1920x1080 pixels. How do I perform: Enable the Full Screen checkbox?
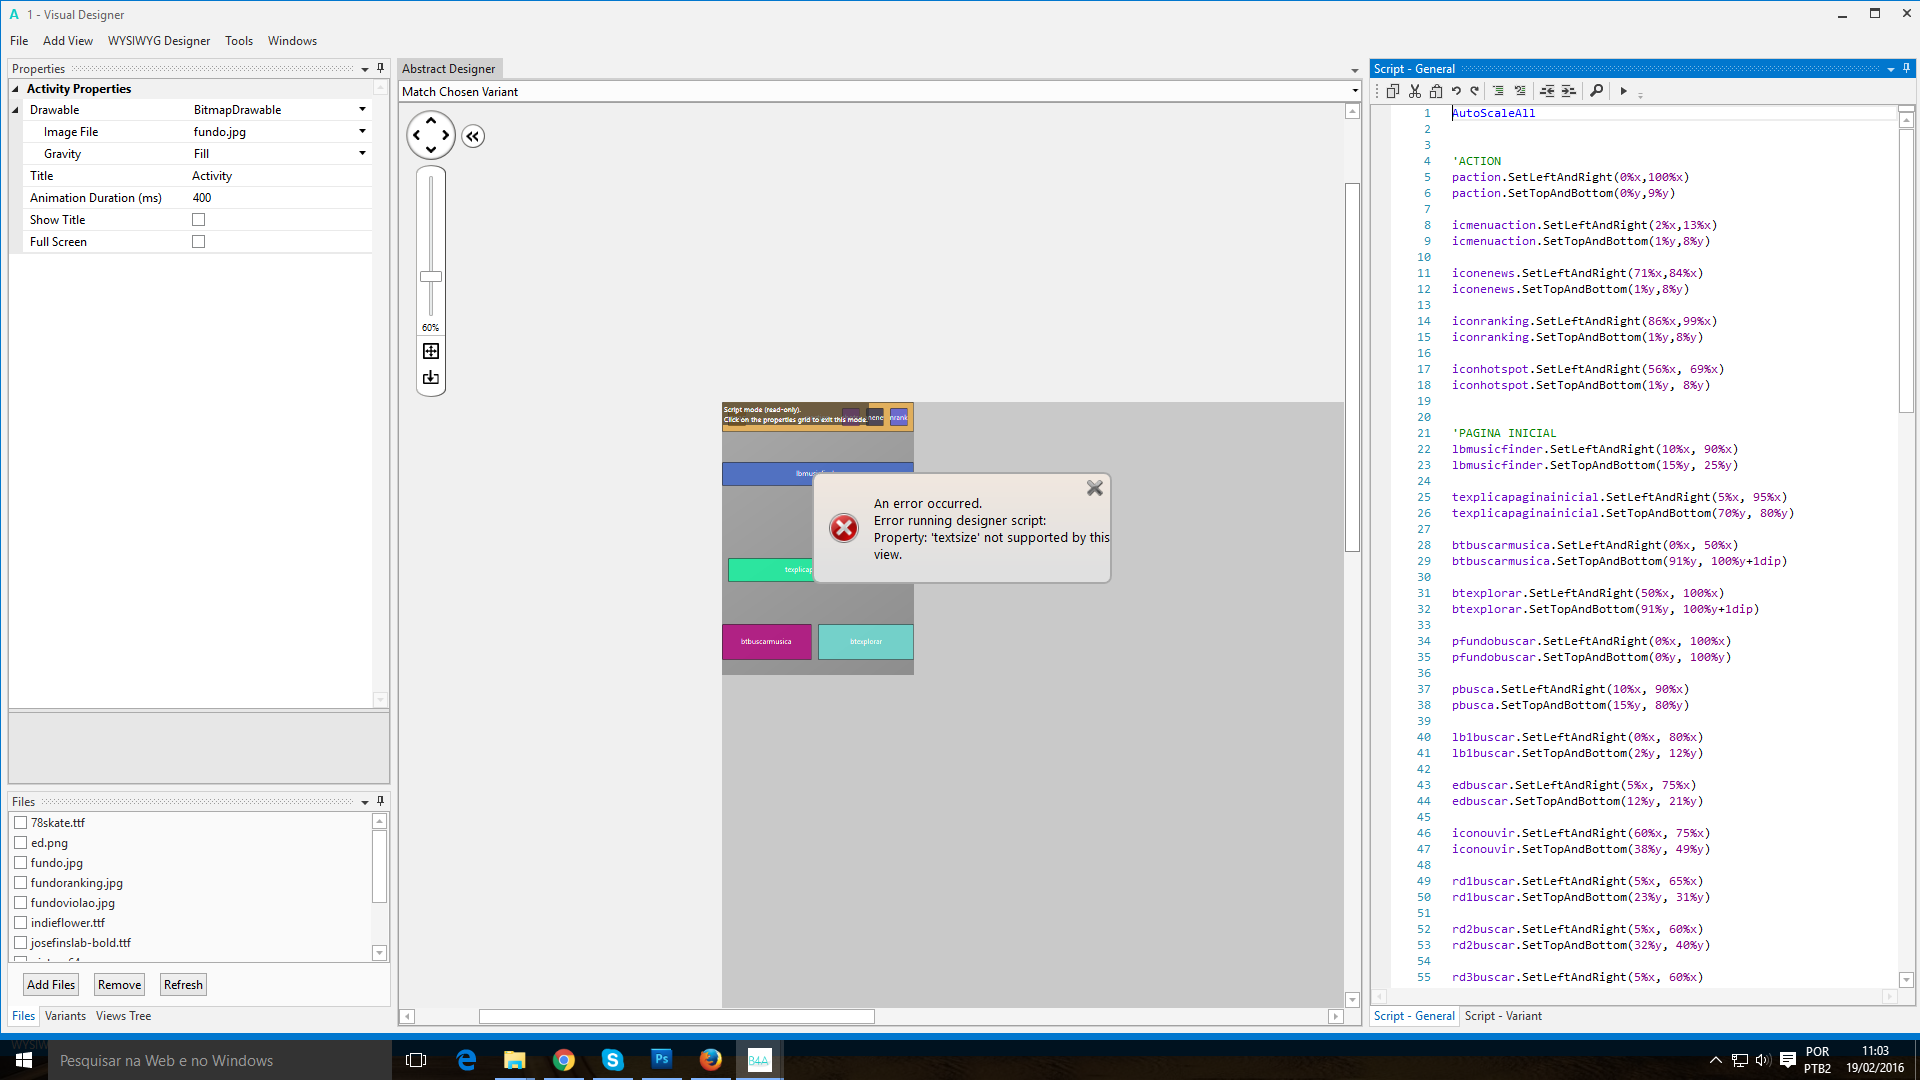pyautogui.click(x=198, y=242)
